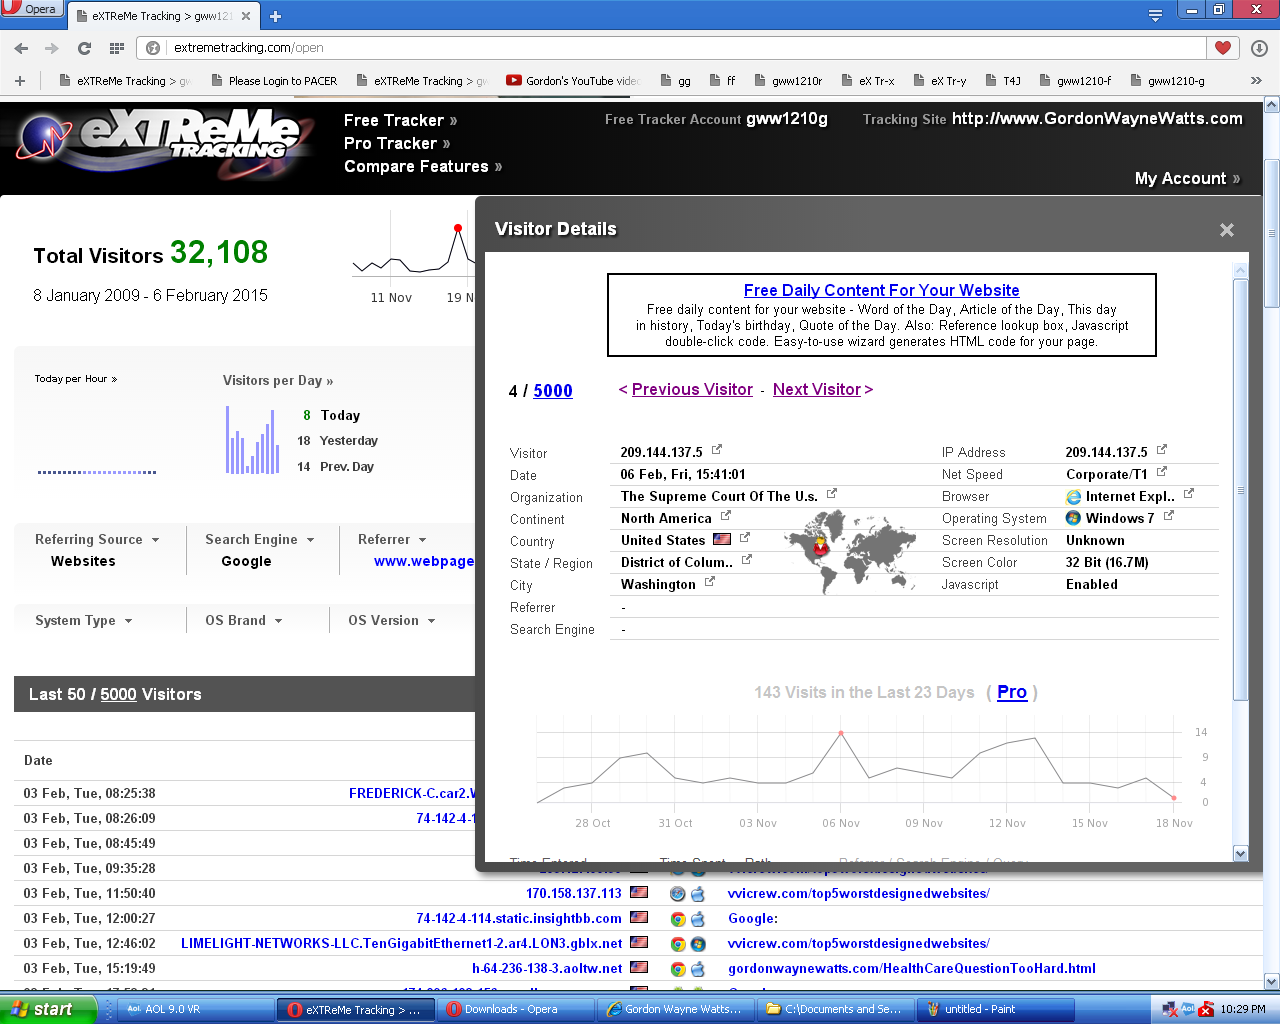
Task: Open external link icon beside Washington city
Action: (x=709, y=582)
